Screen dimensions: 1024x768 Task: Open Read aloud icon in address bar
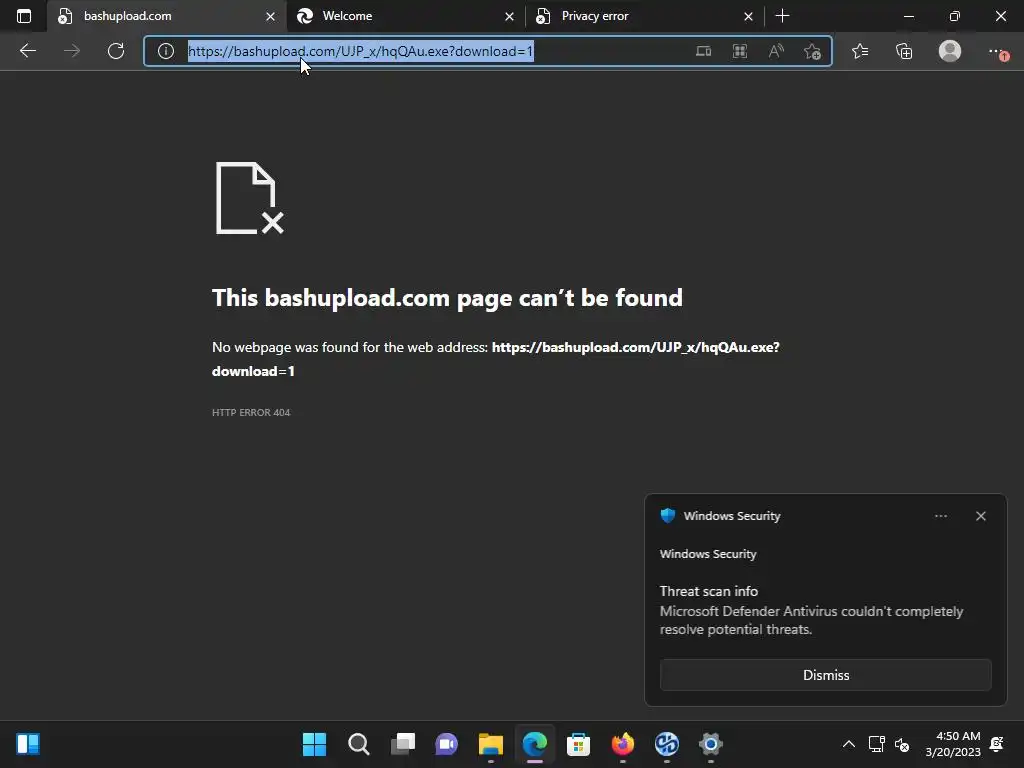pos(776,51)
